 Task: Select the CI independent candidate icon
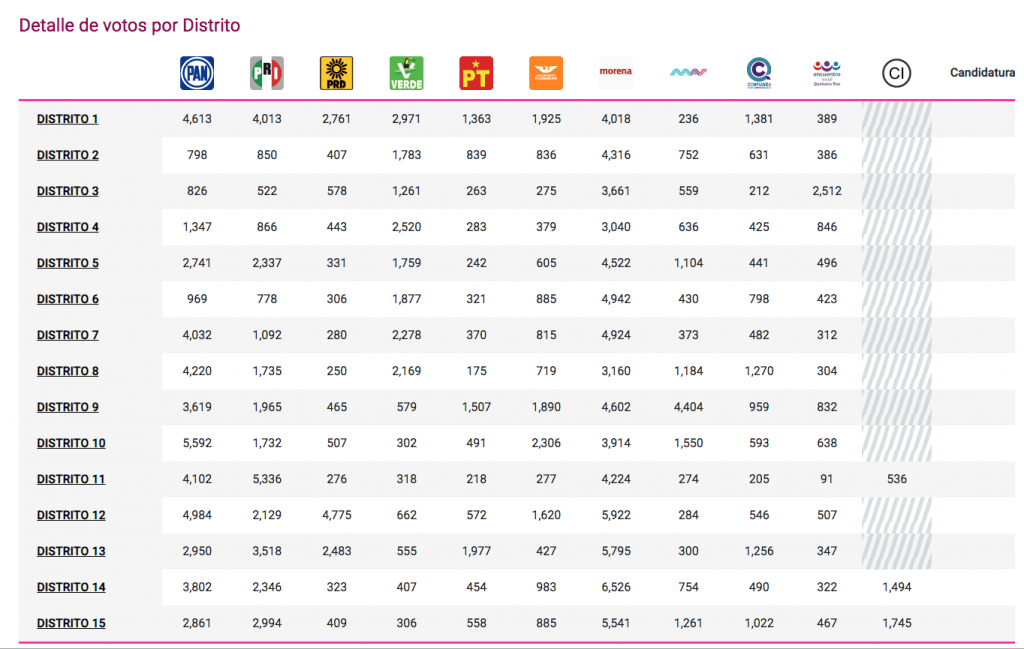[x=896, y=72]
